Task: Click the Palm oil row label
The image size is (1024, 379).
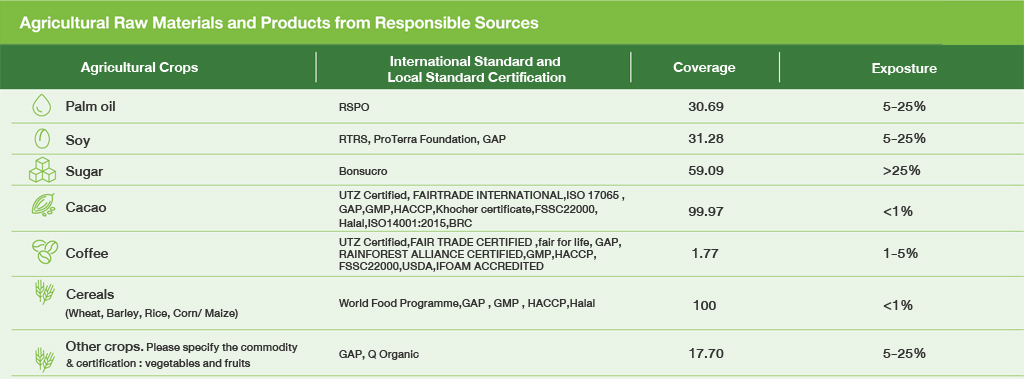Action: coord(90,107)
